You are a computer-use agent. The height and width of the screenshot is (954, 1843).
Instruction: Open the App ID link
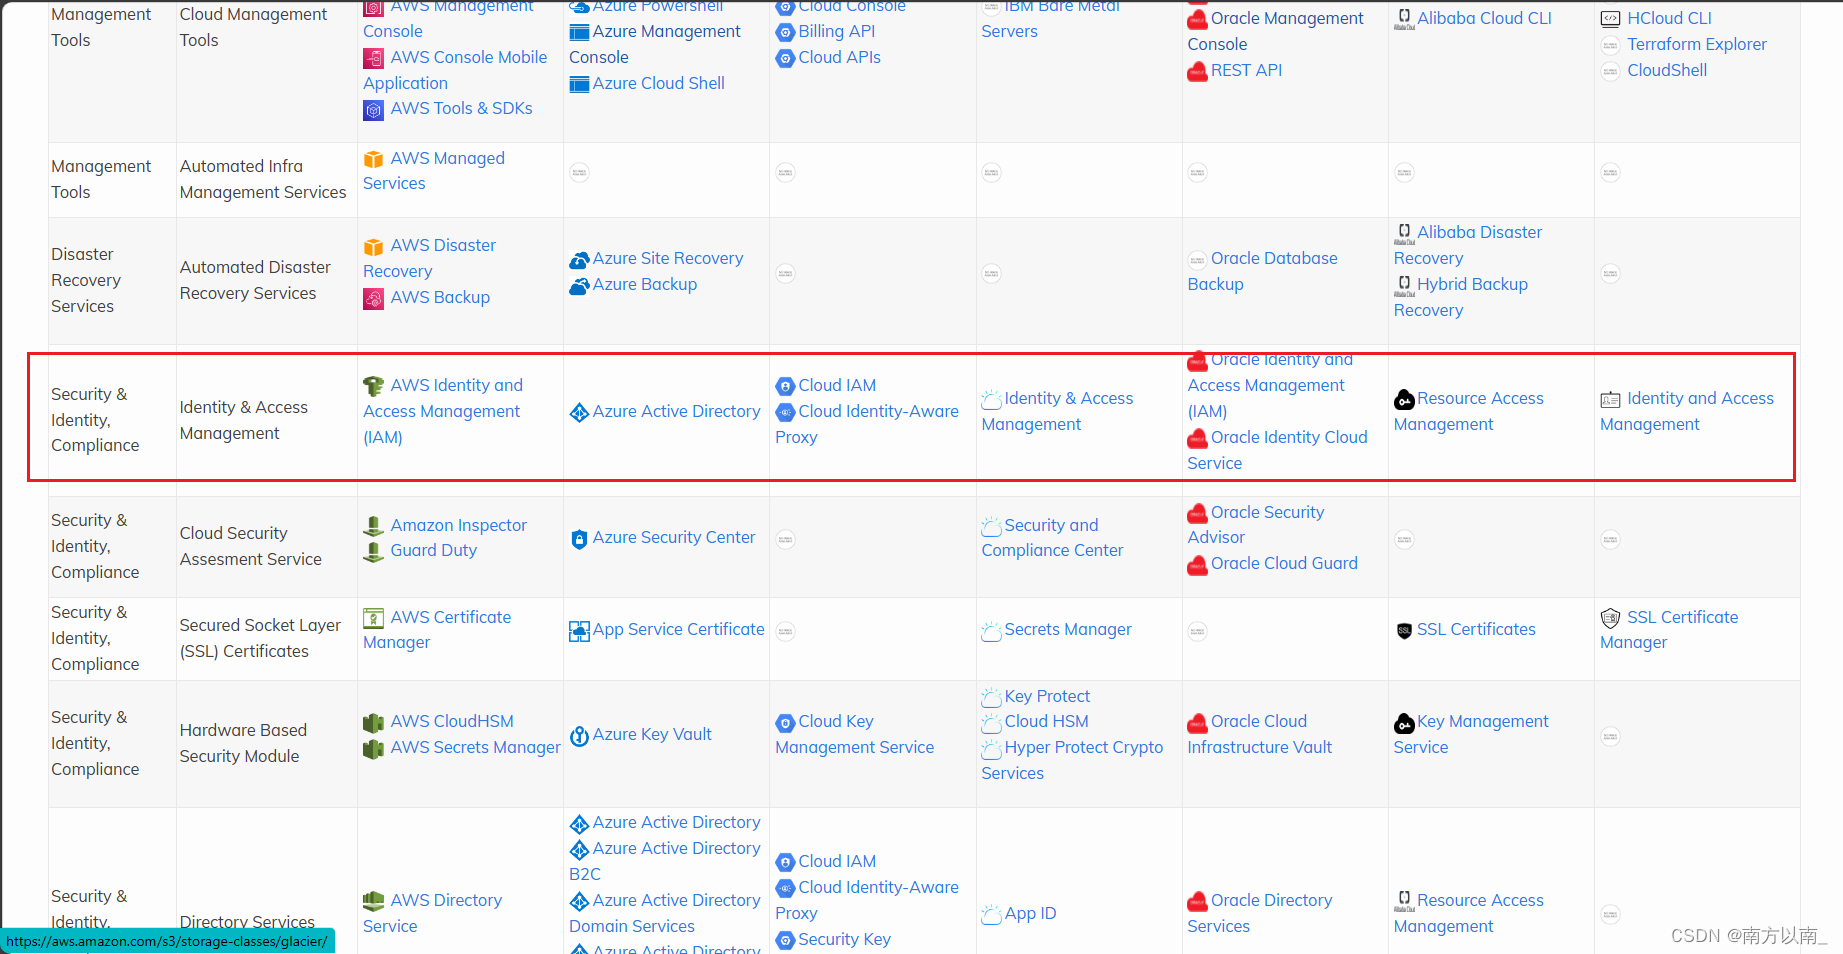tap(1030, 913)
